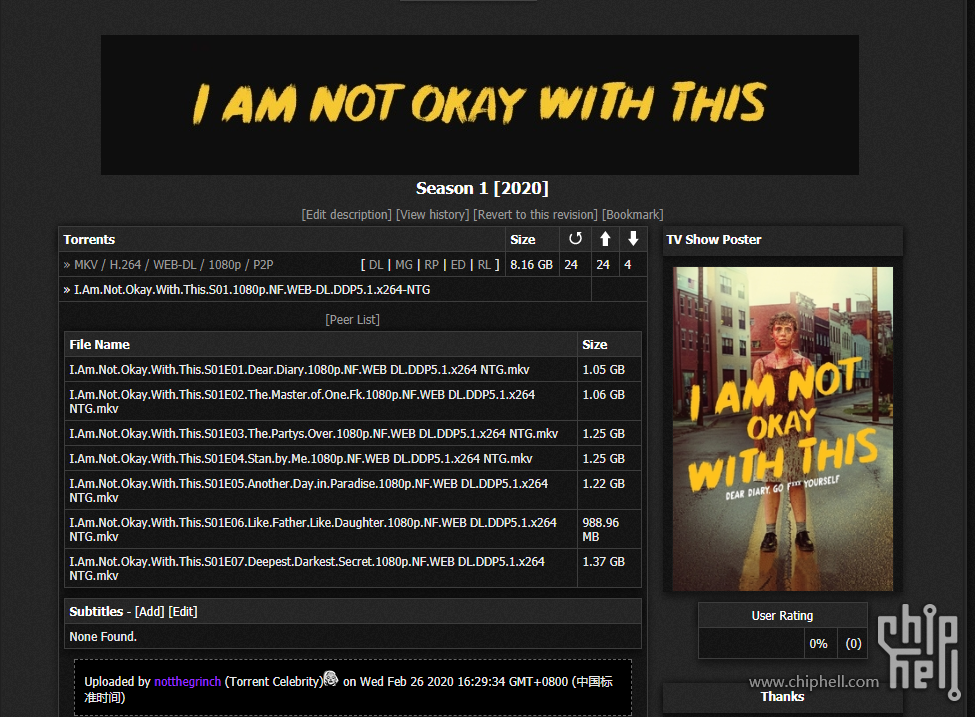Image resolution: width=975 pixels, height=717 pixels.
Task: Open the Peer List link
Action: click(353, 320)
